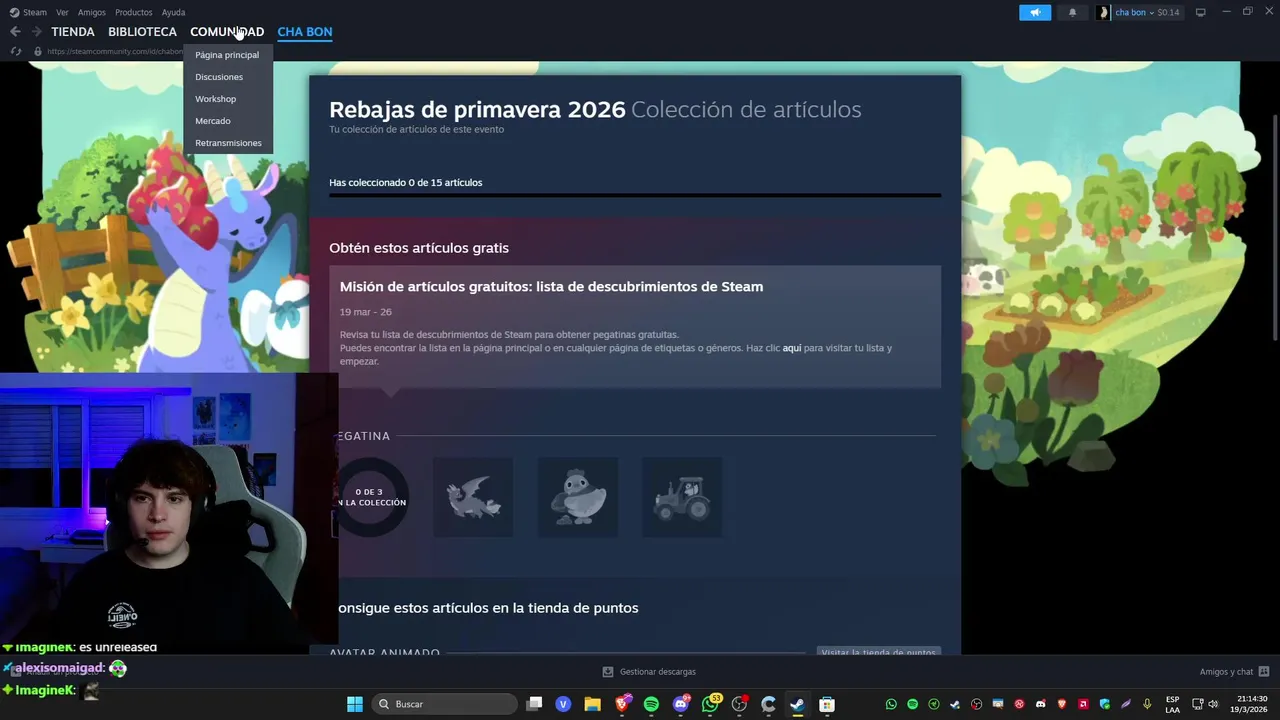Screen dimensions: 1280x720
Task: Click the Spotify system tray icon
Action: (912, 704)
